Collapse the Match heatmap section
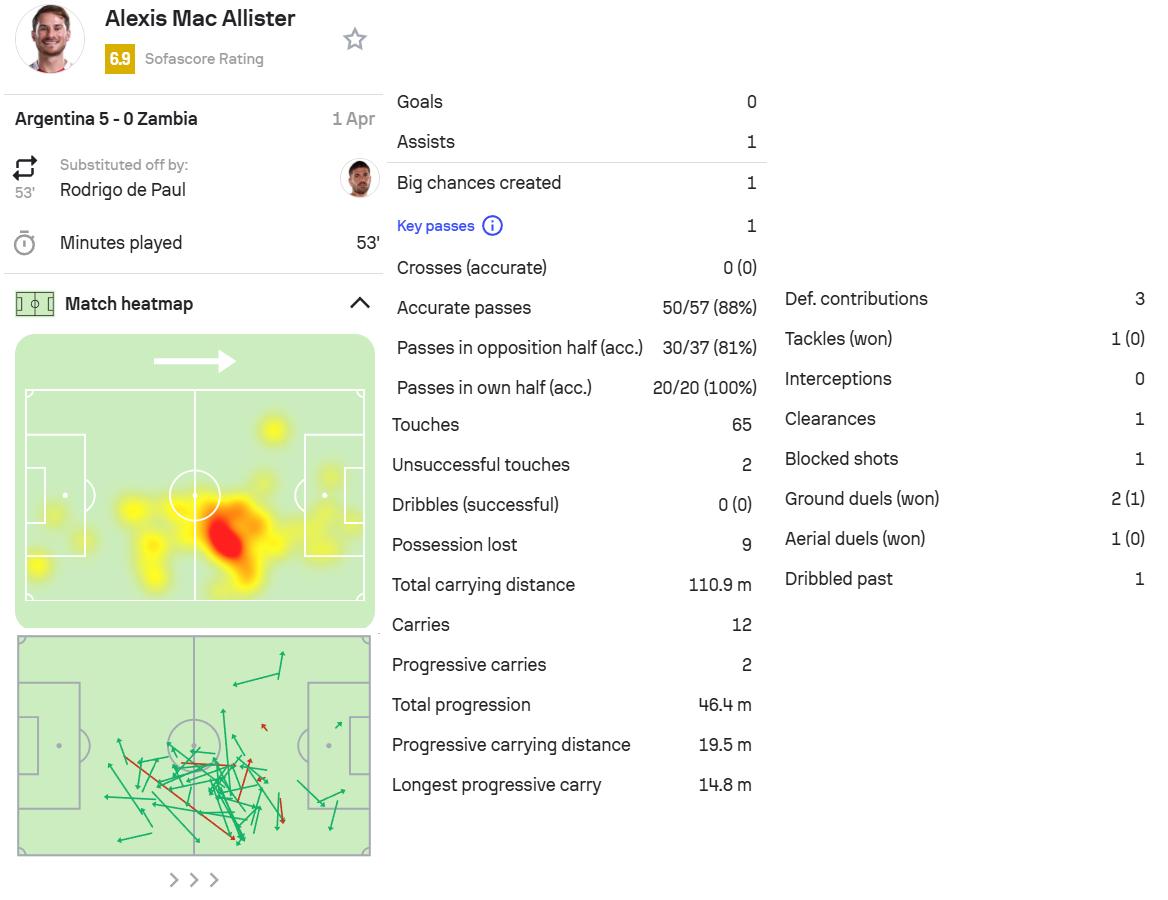The height and width of the screenshot is (900, 1168). pyautogui.click(x=360, y=304)
